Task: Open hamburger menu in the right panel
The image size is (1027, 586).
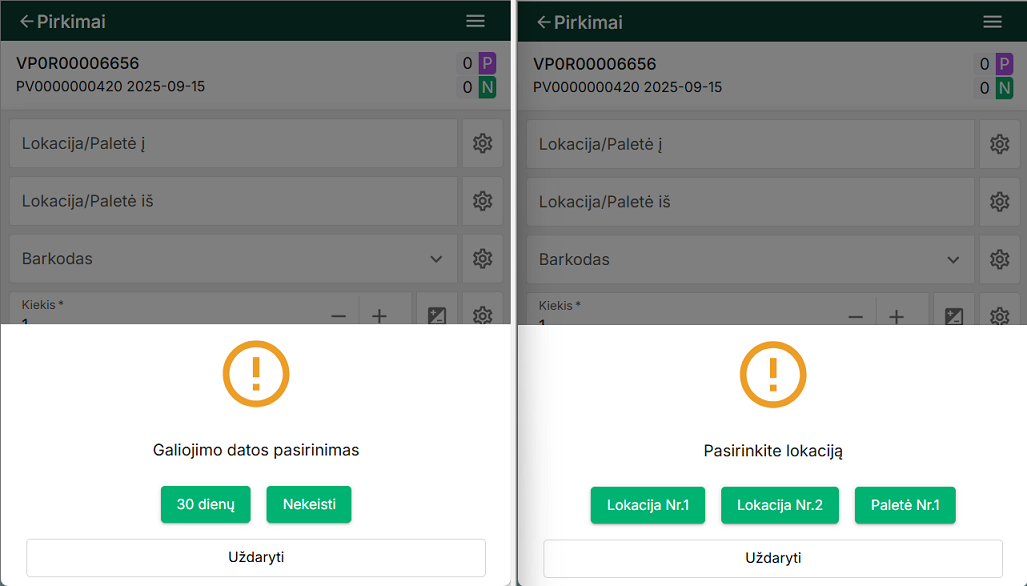Action: coord(992,21)
